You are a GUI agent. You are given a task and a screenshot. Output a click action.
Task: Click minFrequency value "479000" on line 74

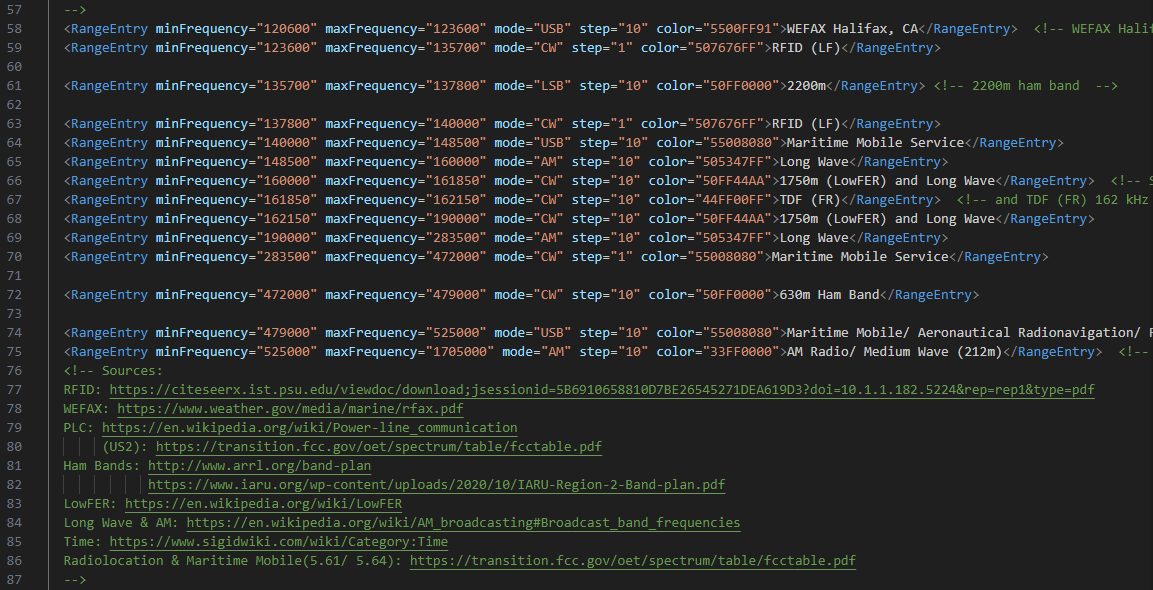287,333
